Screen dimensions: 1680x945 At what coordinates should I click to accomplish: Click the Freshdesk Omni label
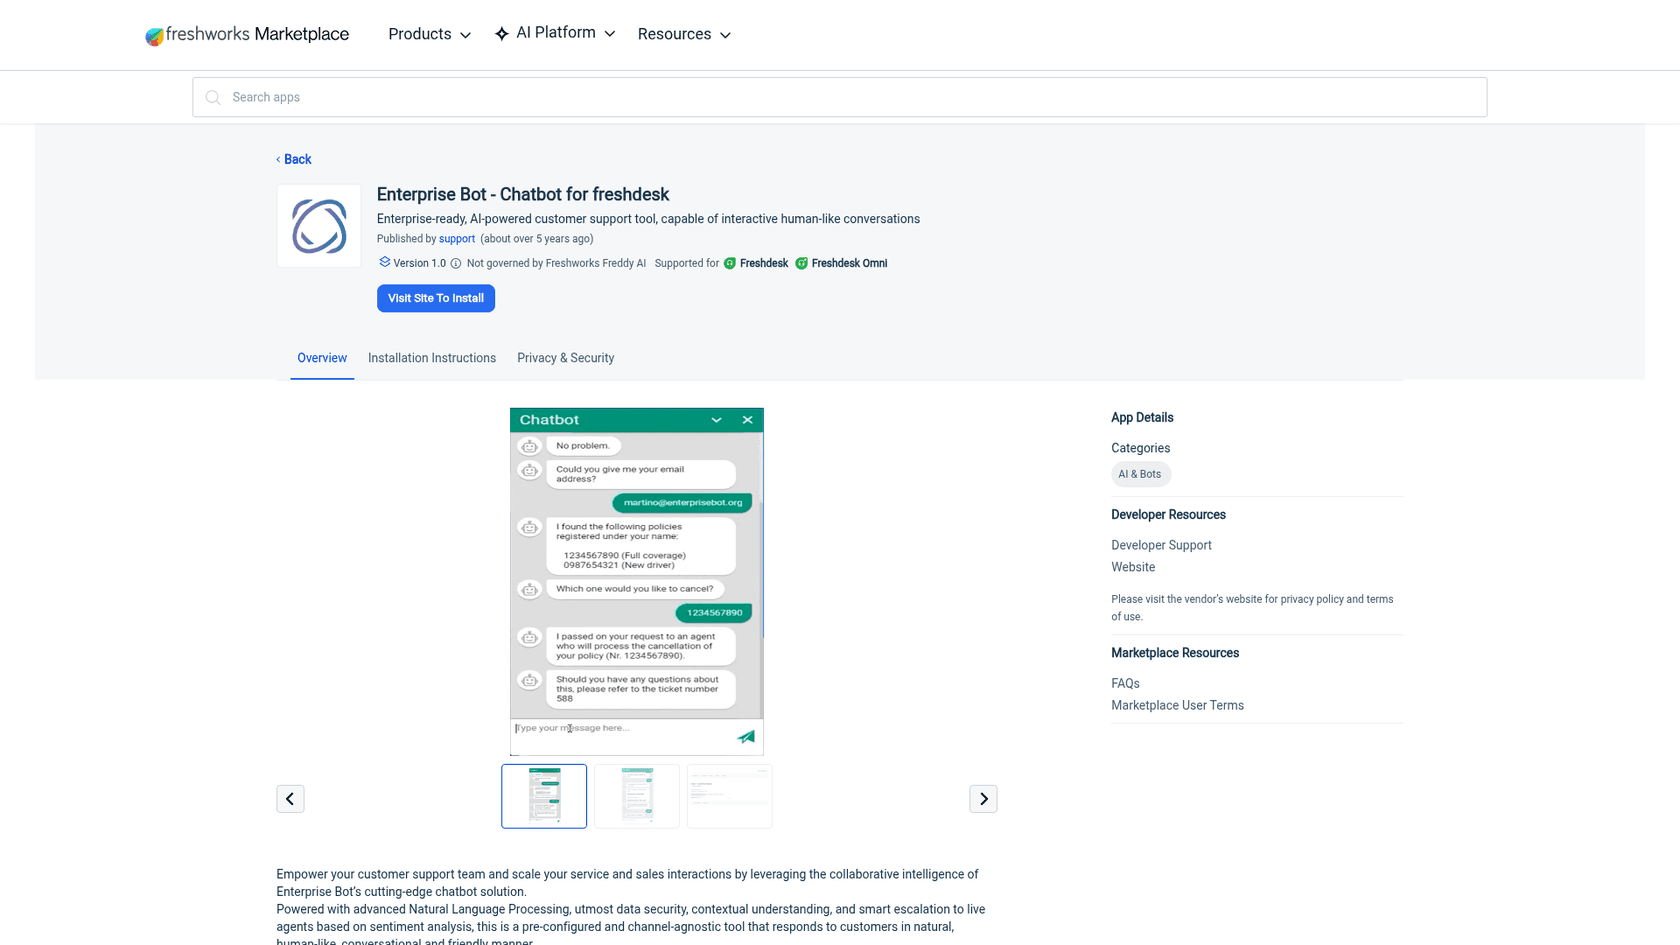point(849,264)
